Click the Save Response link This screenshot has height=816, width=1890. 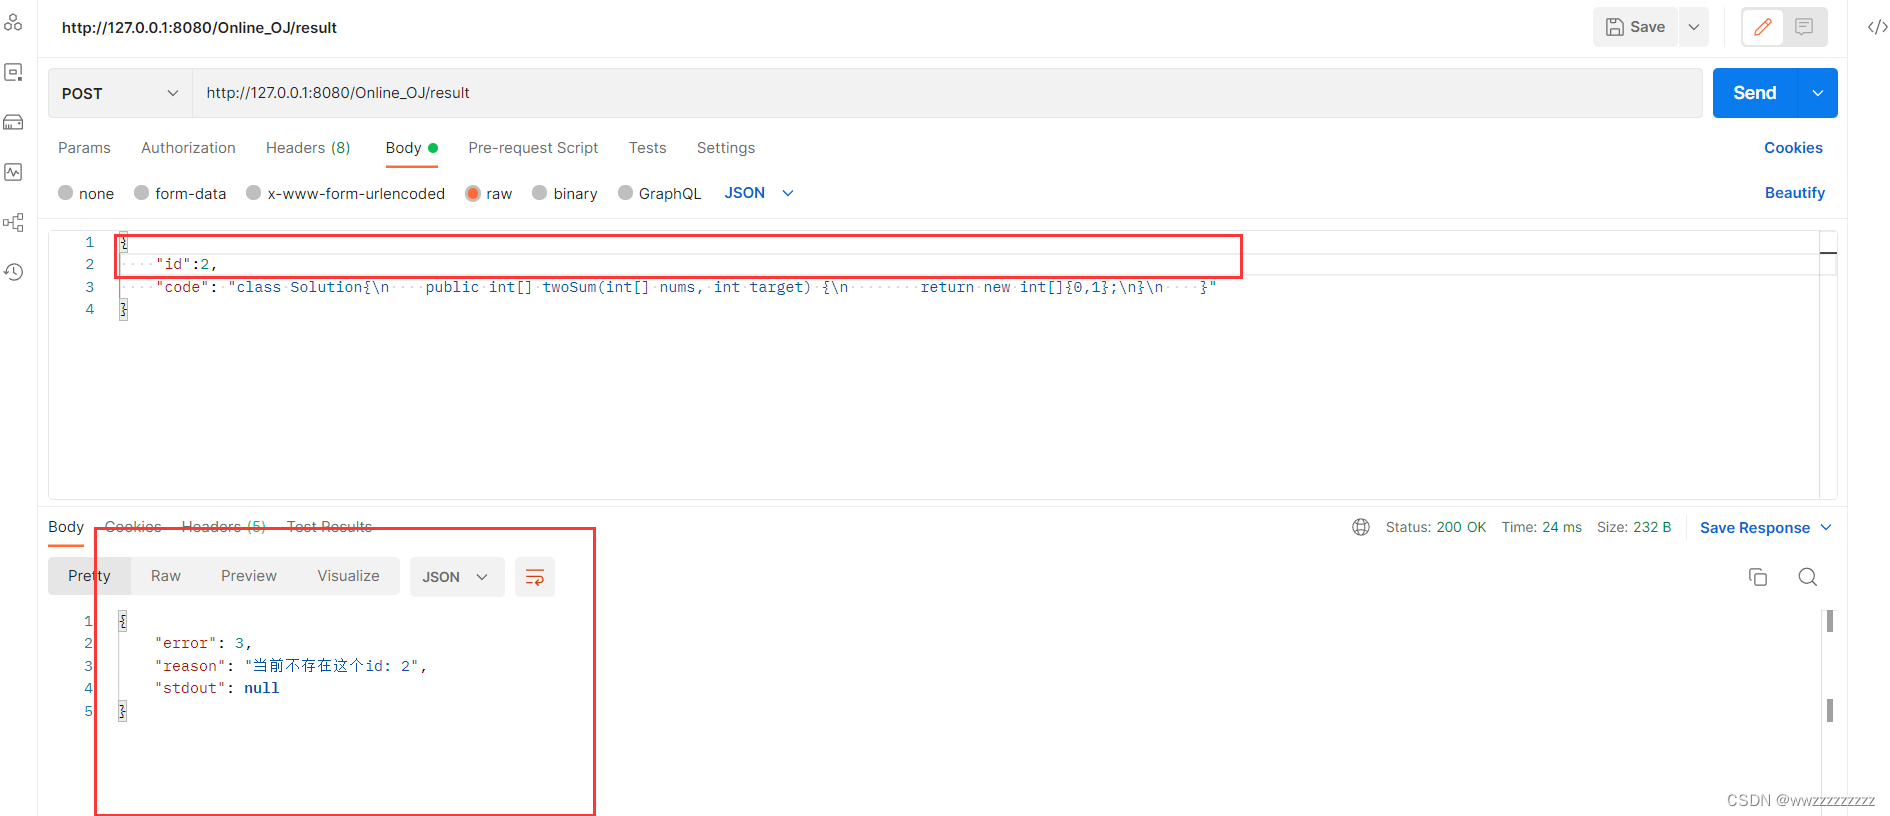[x=1755, y=527]
